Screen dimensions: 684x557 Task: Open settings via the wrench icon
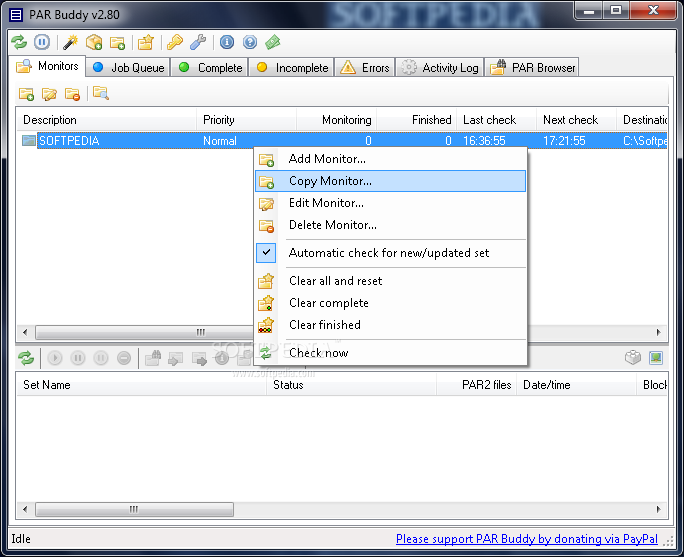point(198,42)
